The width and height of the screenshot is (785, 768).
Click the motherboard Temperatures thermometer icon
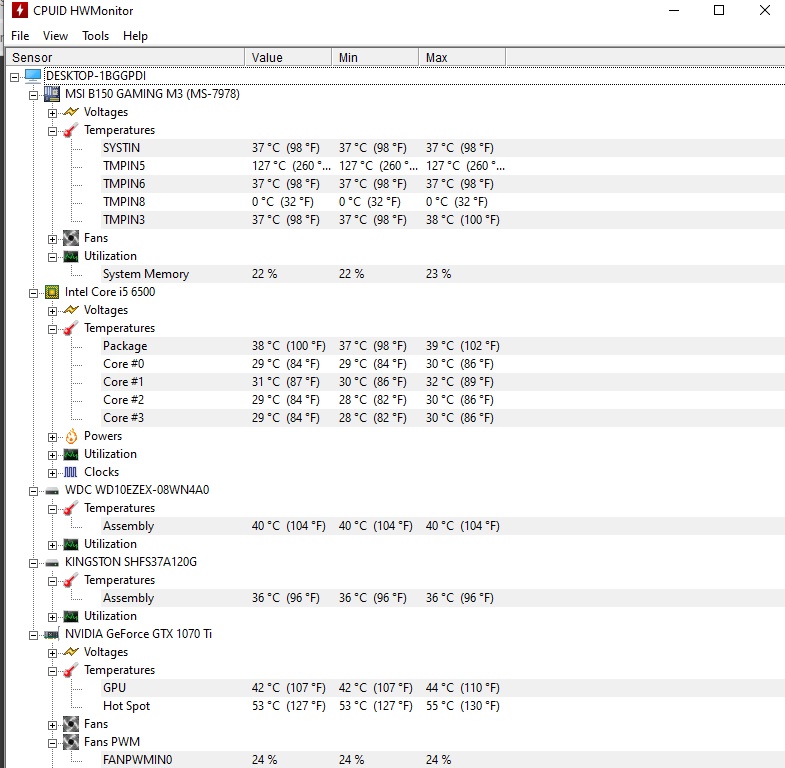click(71, 130)
